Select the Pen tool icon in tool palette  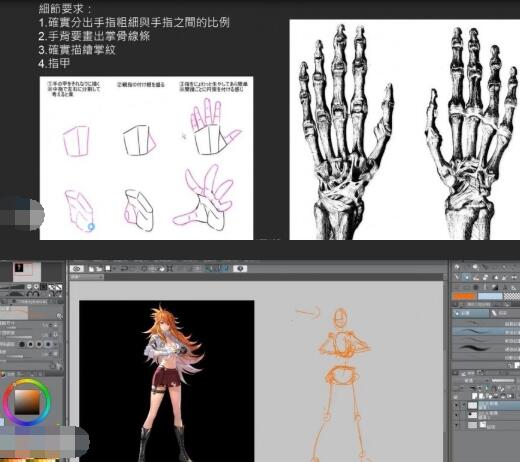(457, 277)
